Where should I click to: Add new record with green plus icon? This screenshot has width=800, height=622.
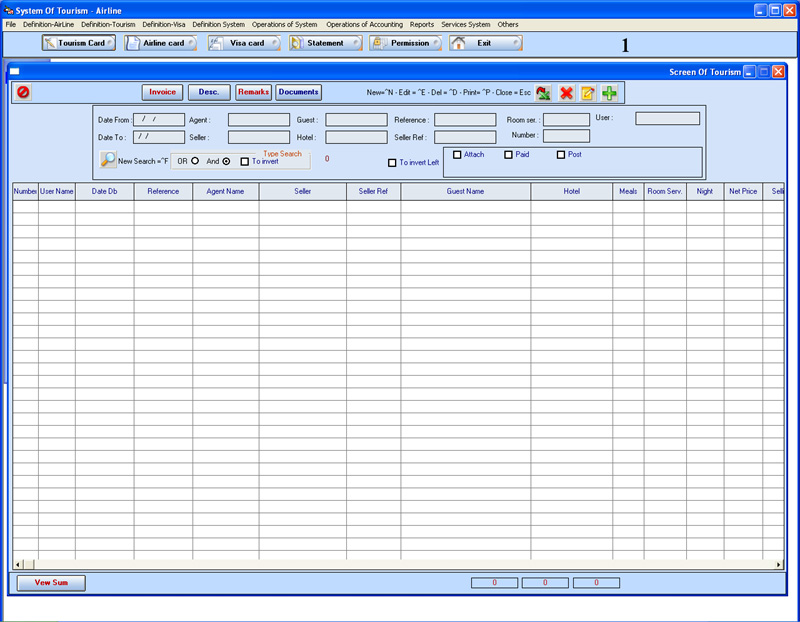click(610, 93)
